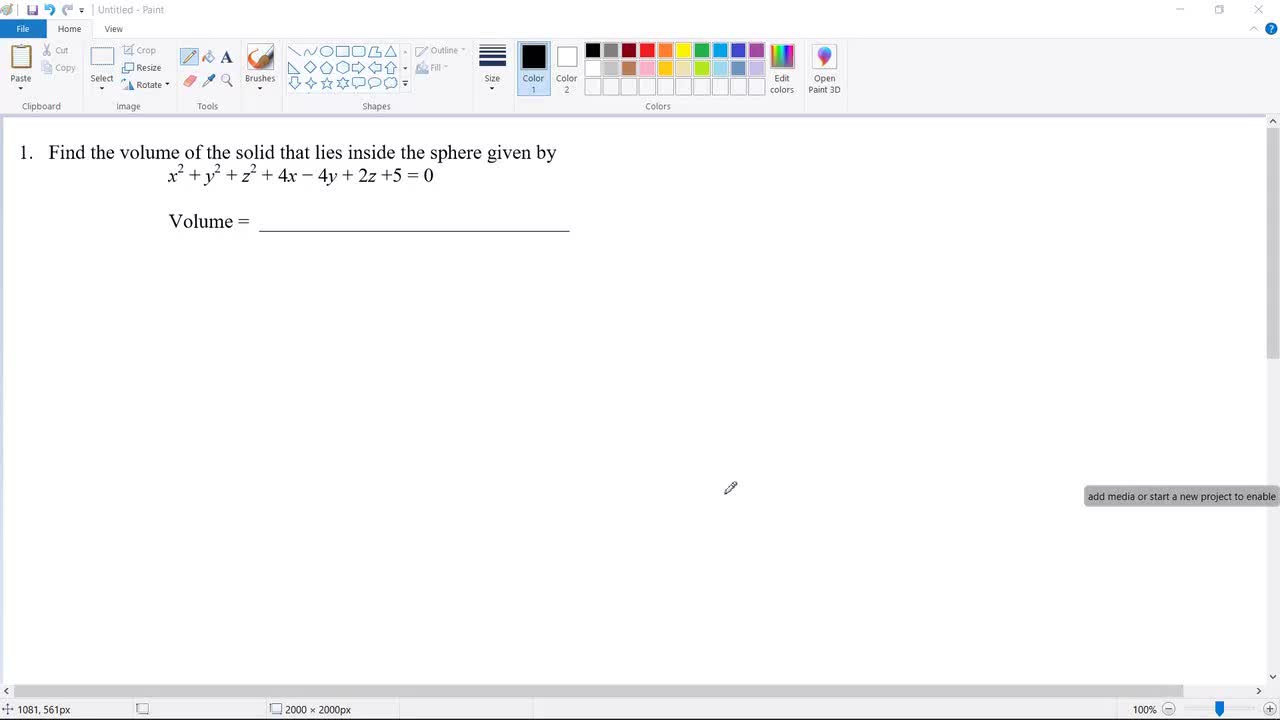Pick the green color swatch
The height and width of the screenshot is (720, 1280).
[x=702, y=50]
